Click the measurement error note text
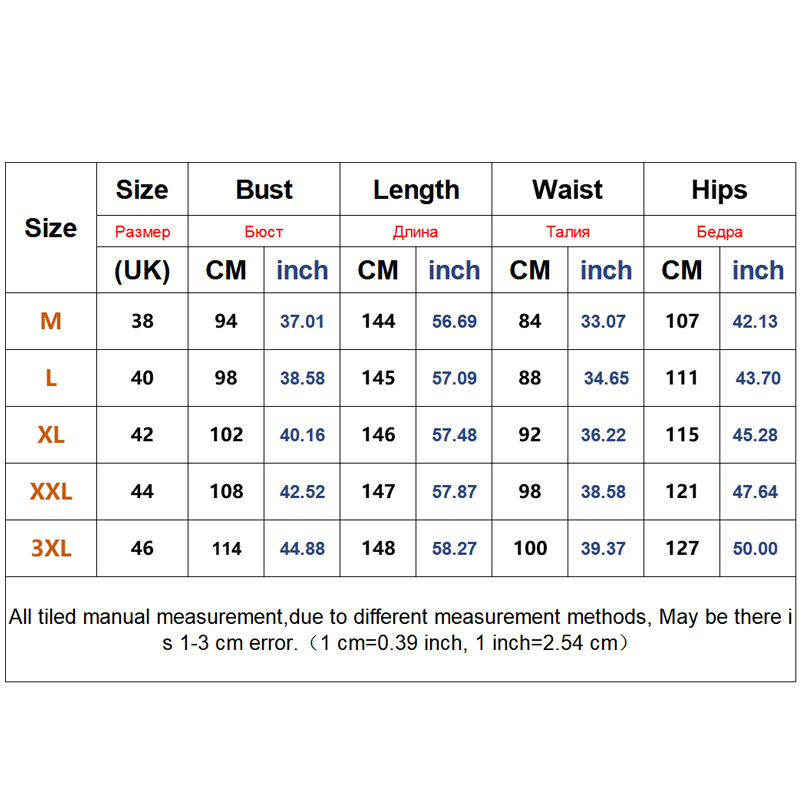The image size is (800, 800). click(400, 630)
